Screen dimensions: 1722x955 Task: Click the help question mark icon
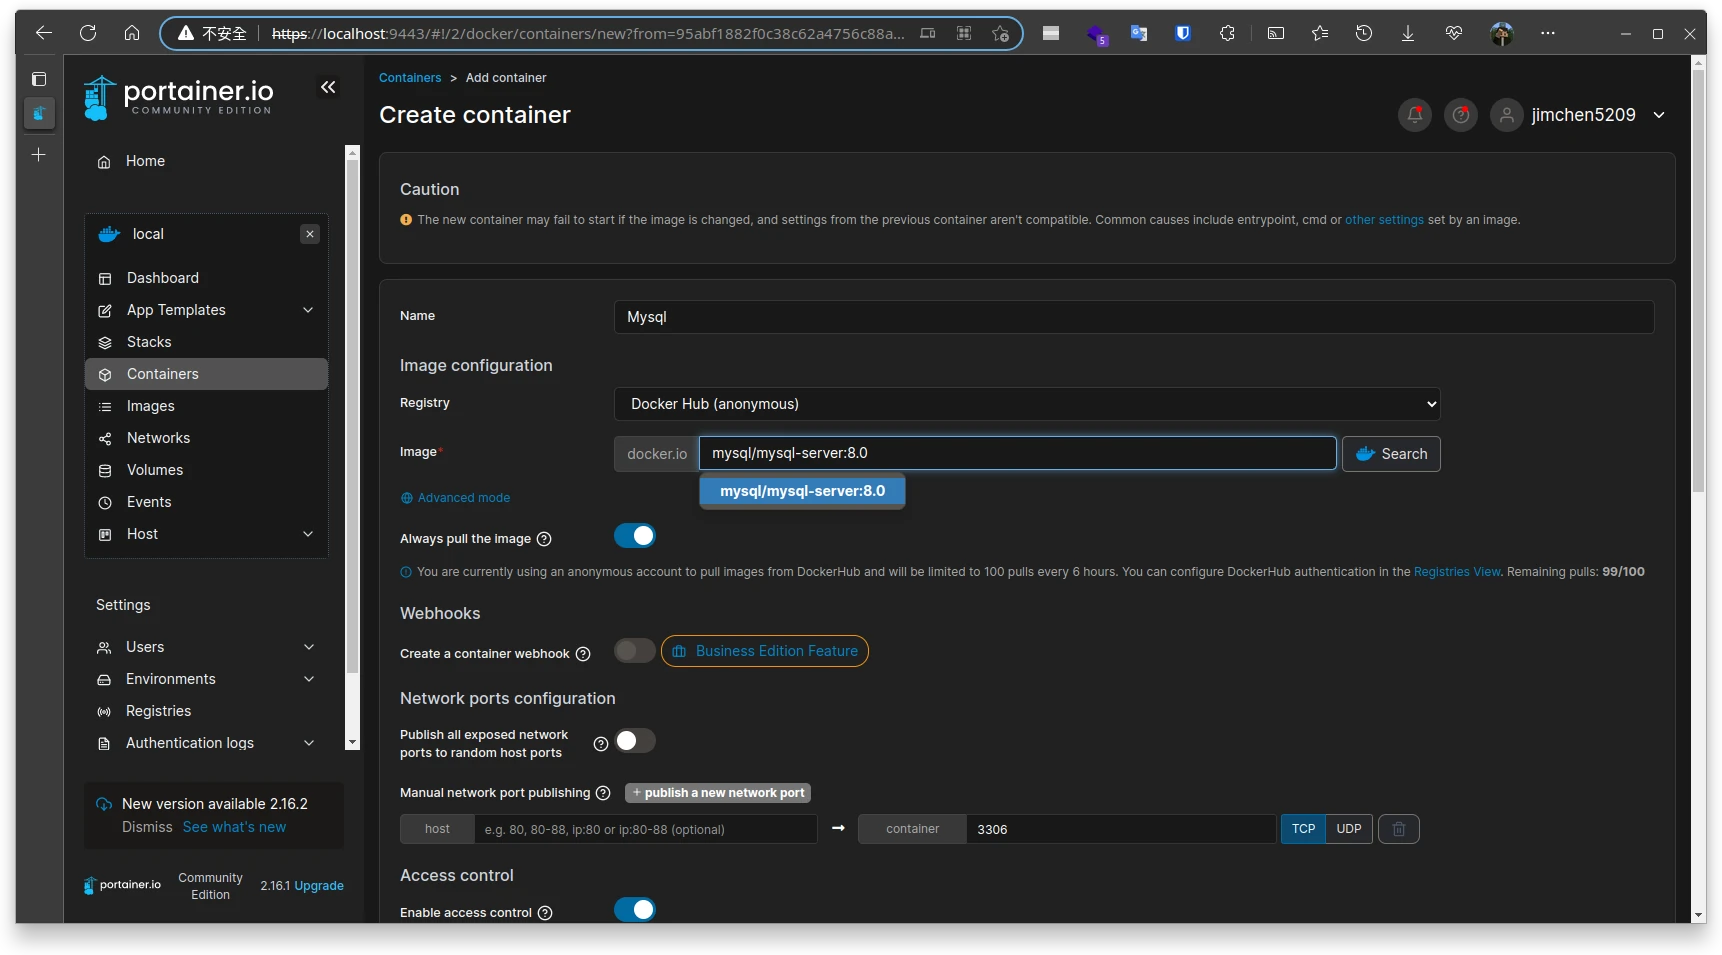click(1460, 115)
